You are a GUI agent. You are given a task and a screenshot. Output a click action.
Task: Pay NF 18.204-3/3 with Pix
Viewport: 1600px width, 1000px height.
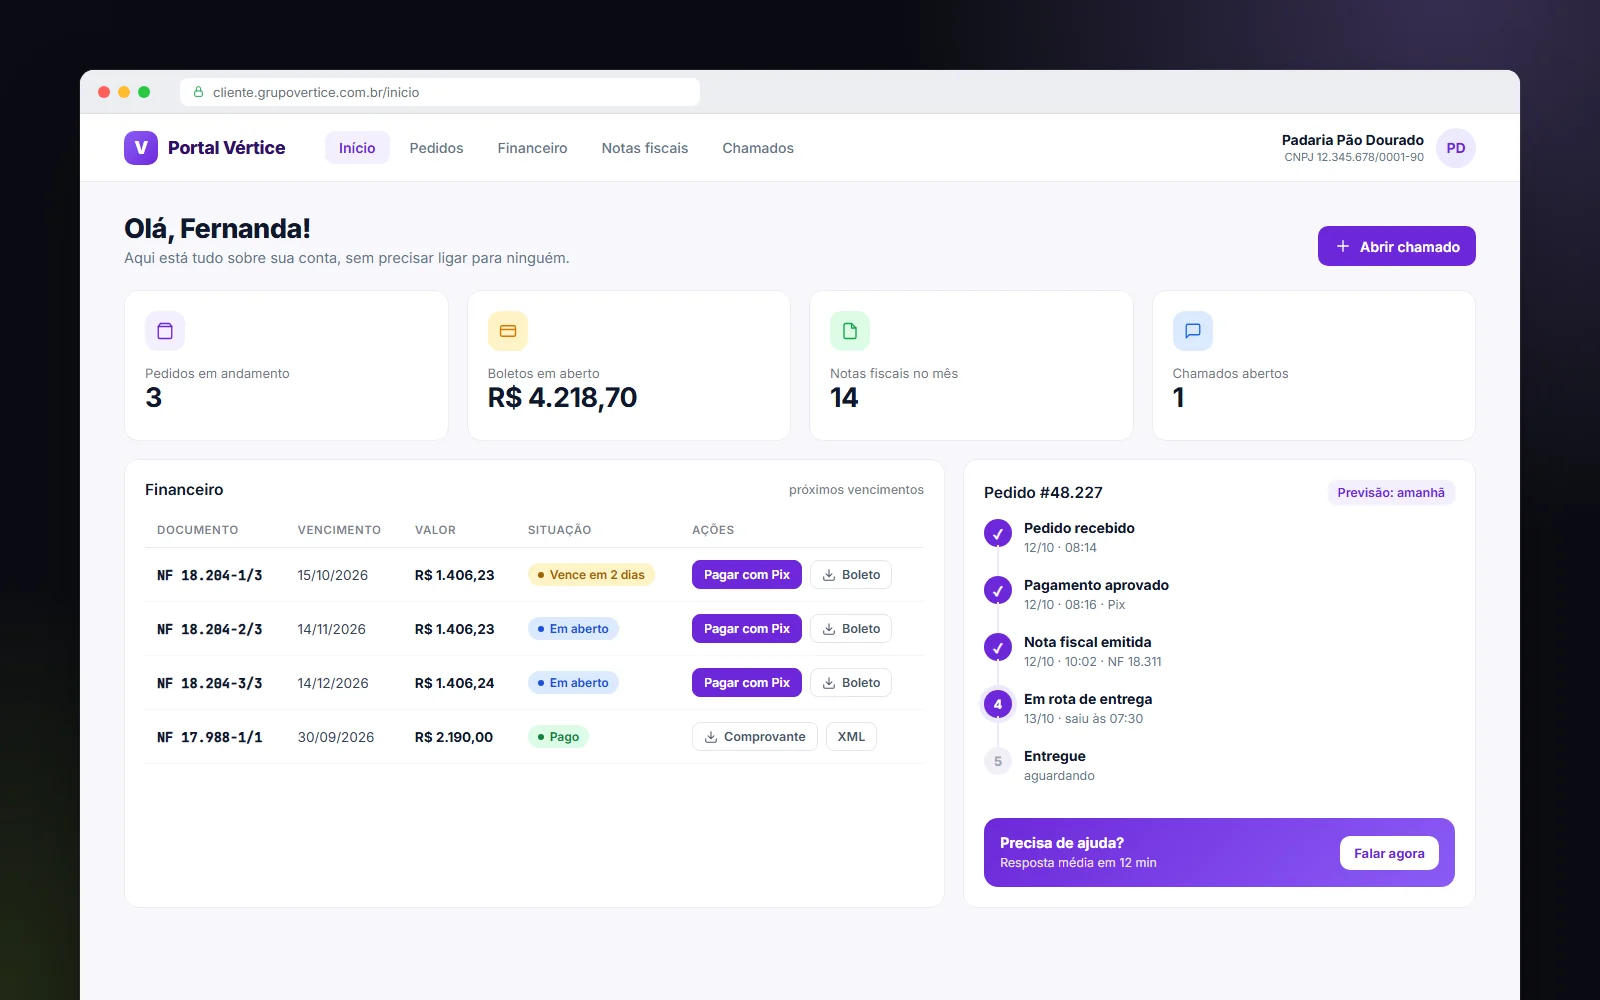(747, 683)
